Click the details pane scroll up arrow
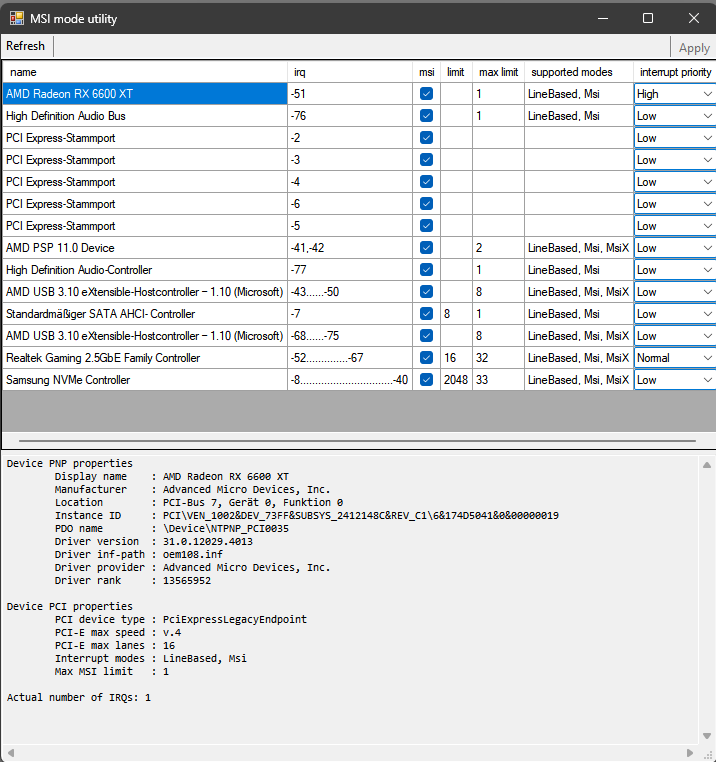The height and width of the screenshot is (762, 716). tap(707, 465)
